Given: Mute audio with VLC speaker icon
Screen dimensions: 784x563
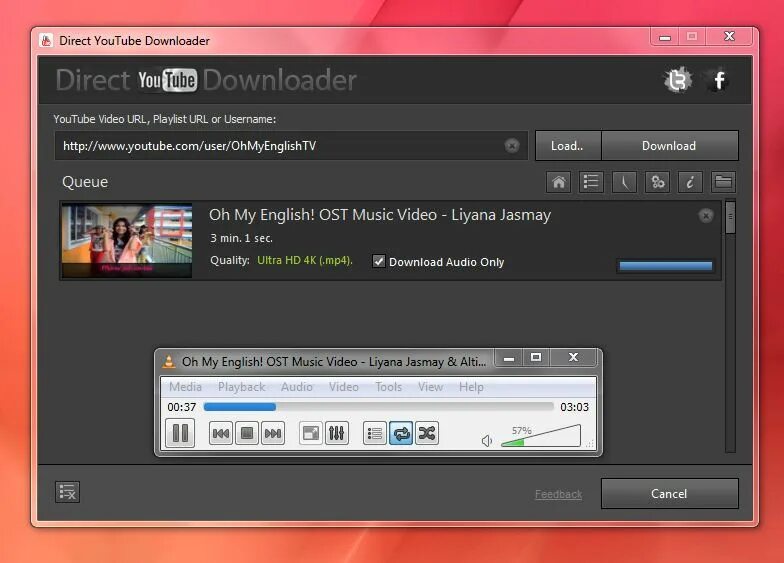Looking at the screenshot, I should 486,440.
